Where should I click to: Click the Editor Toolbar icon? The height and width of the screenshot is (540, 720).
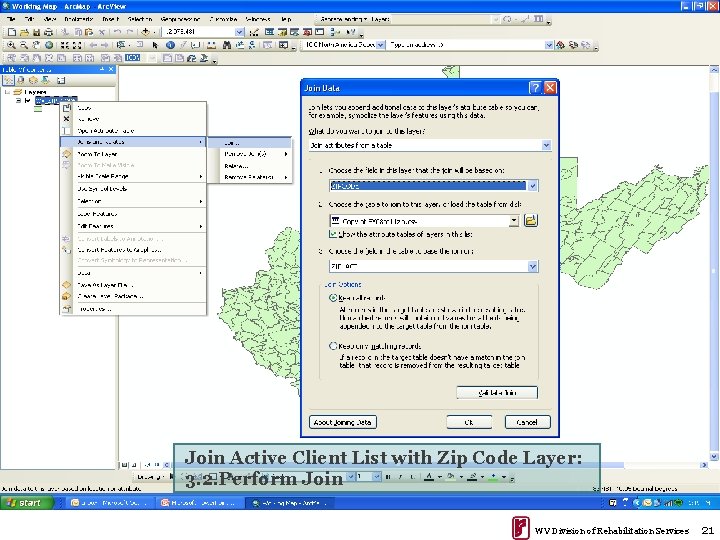tap(254, 32)
